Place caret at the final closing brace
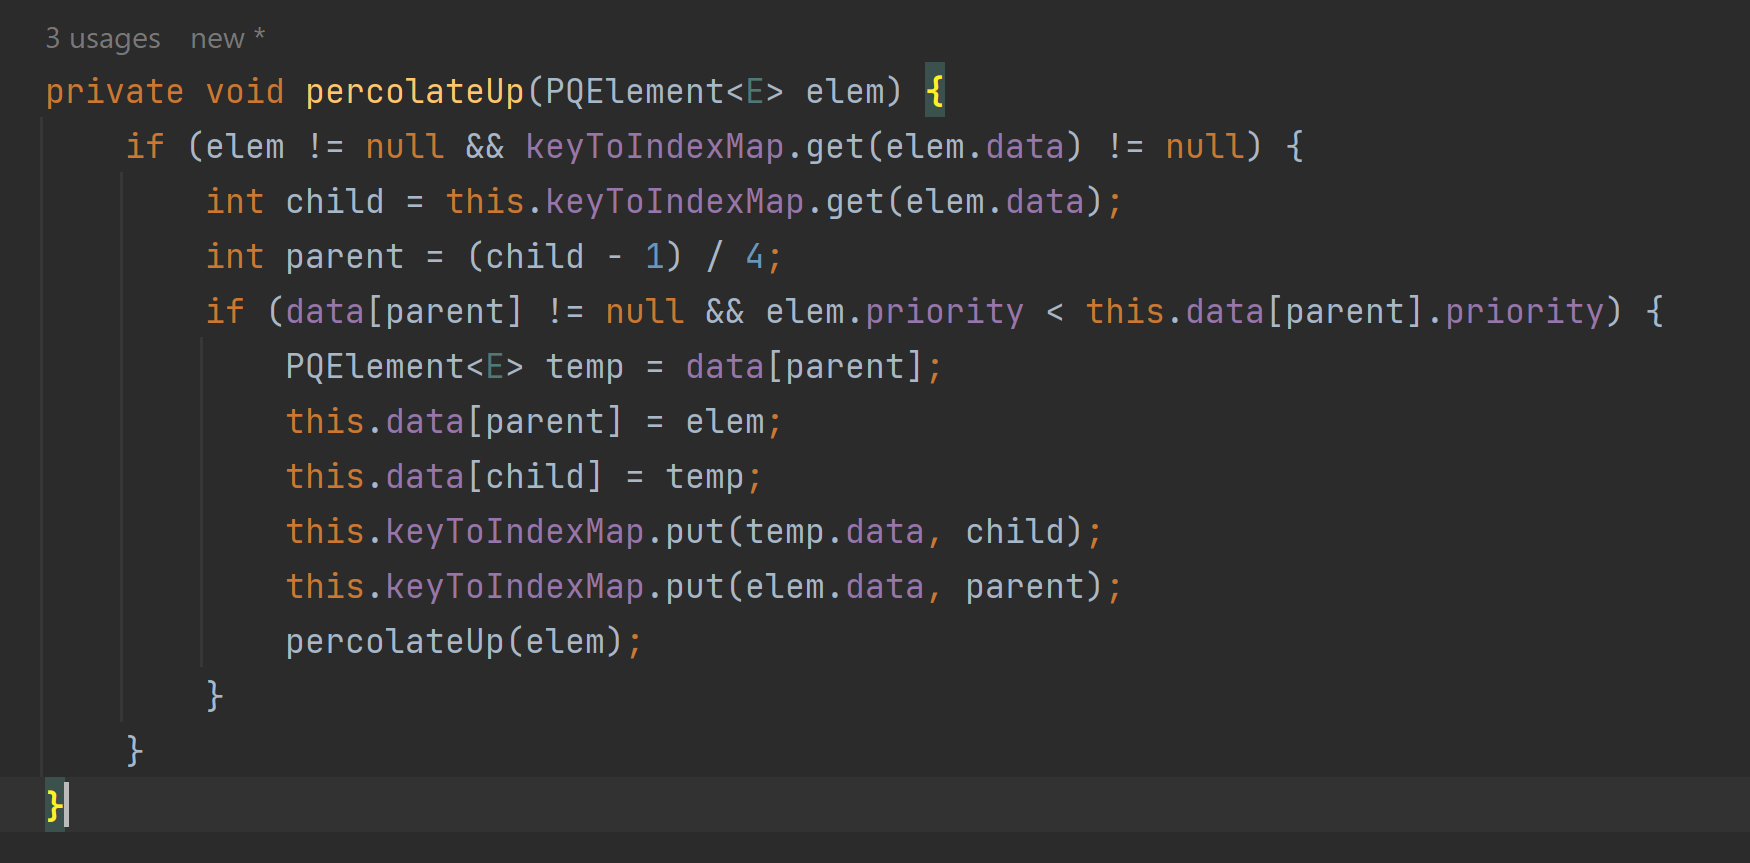Viewport: 1750px width, 863px height. pos(53,805)
